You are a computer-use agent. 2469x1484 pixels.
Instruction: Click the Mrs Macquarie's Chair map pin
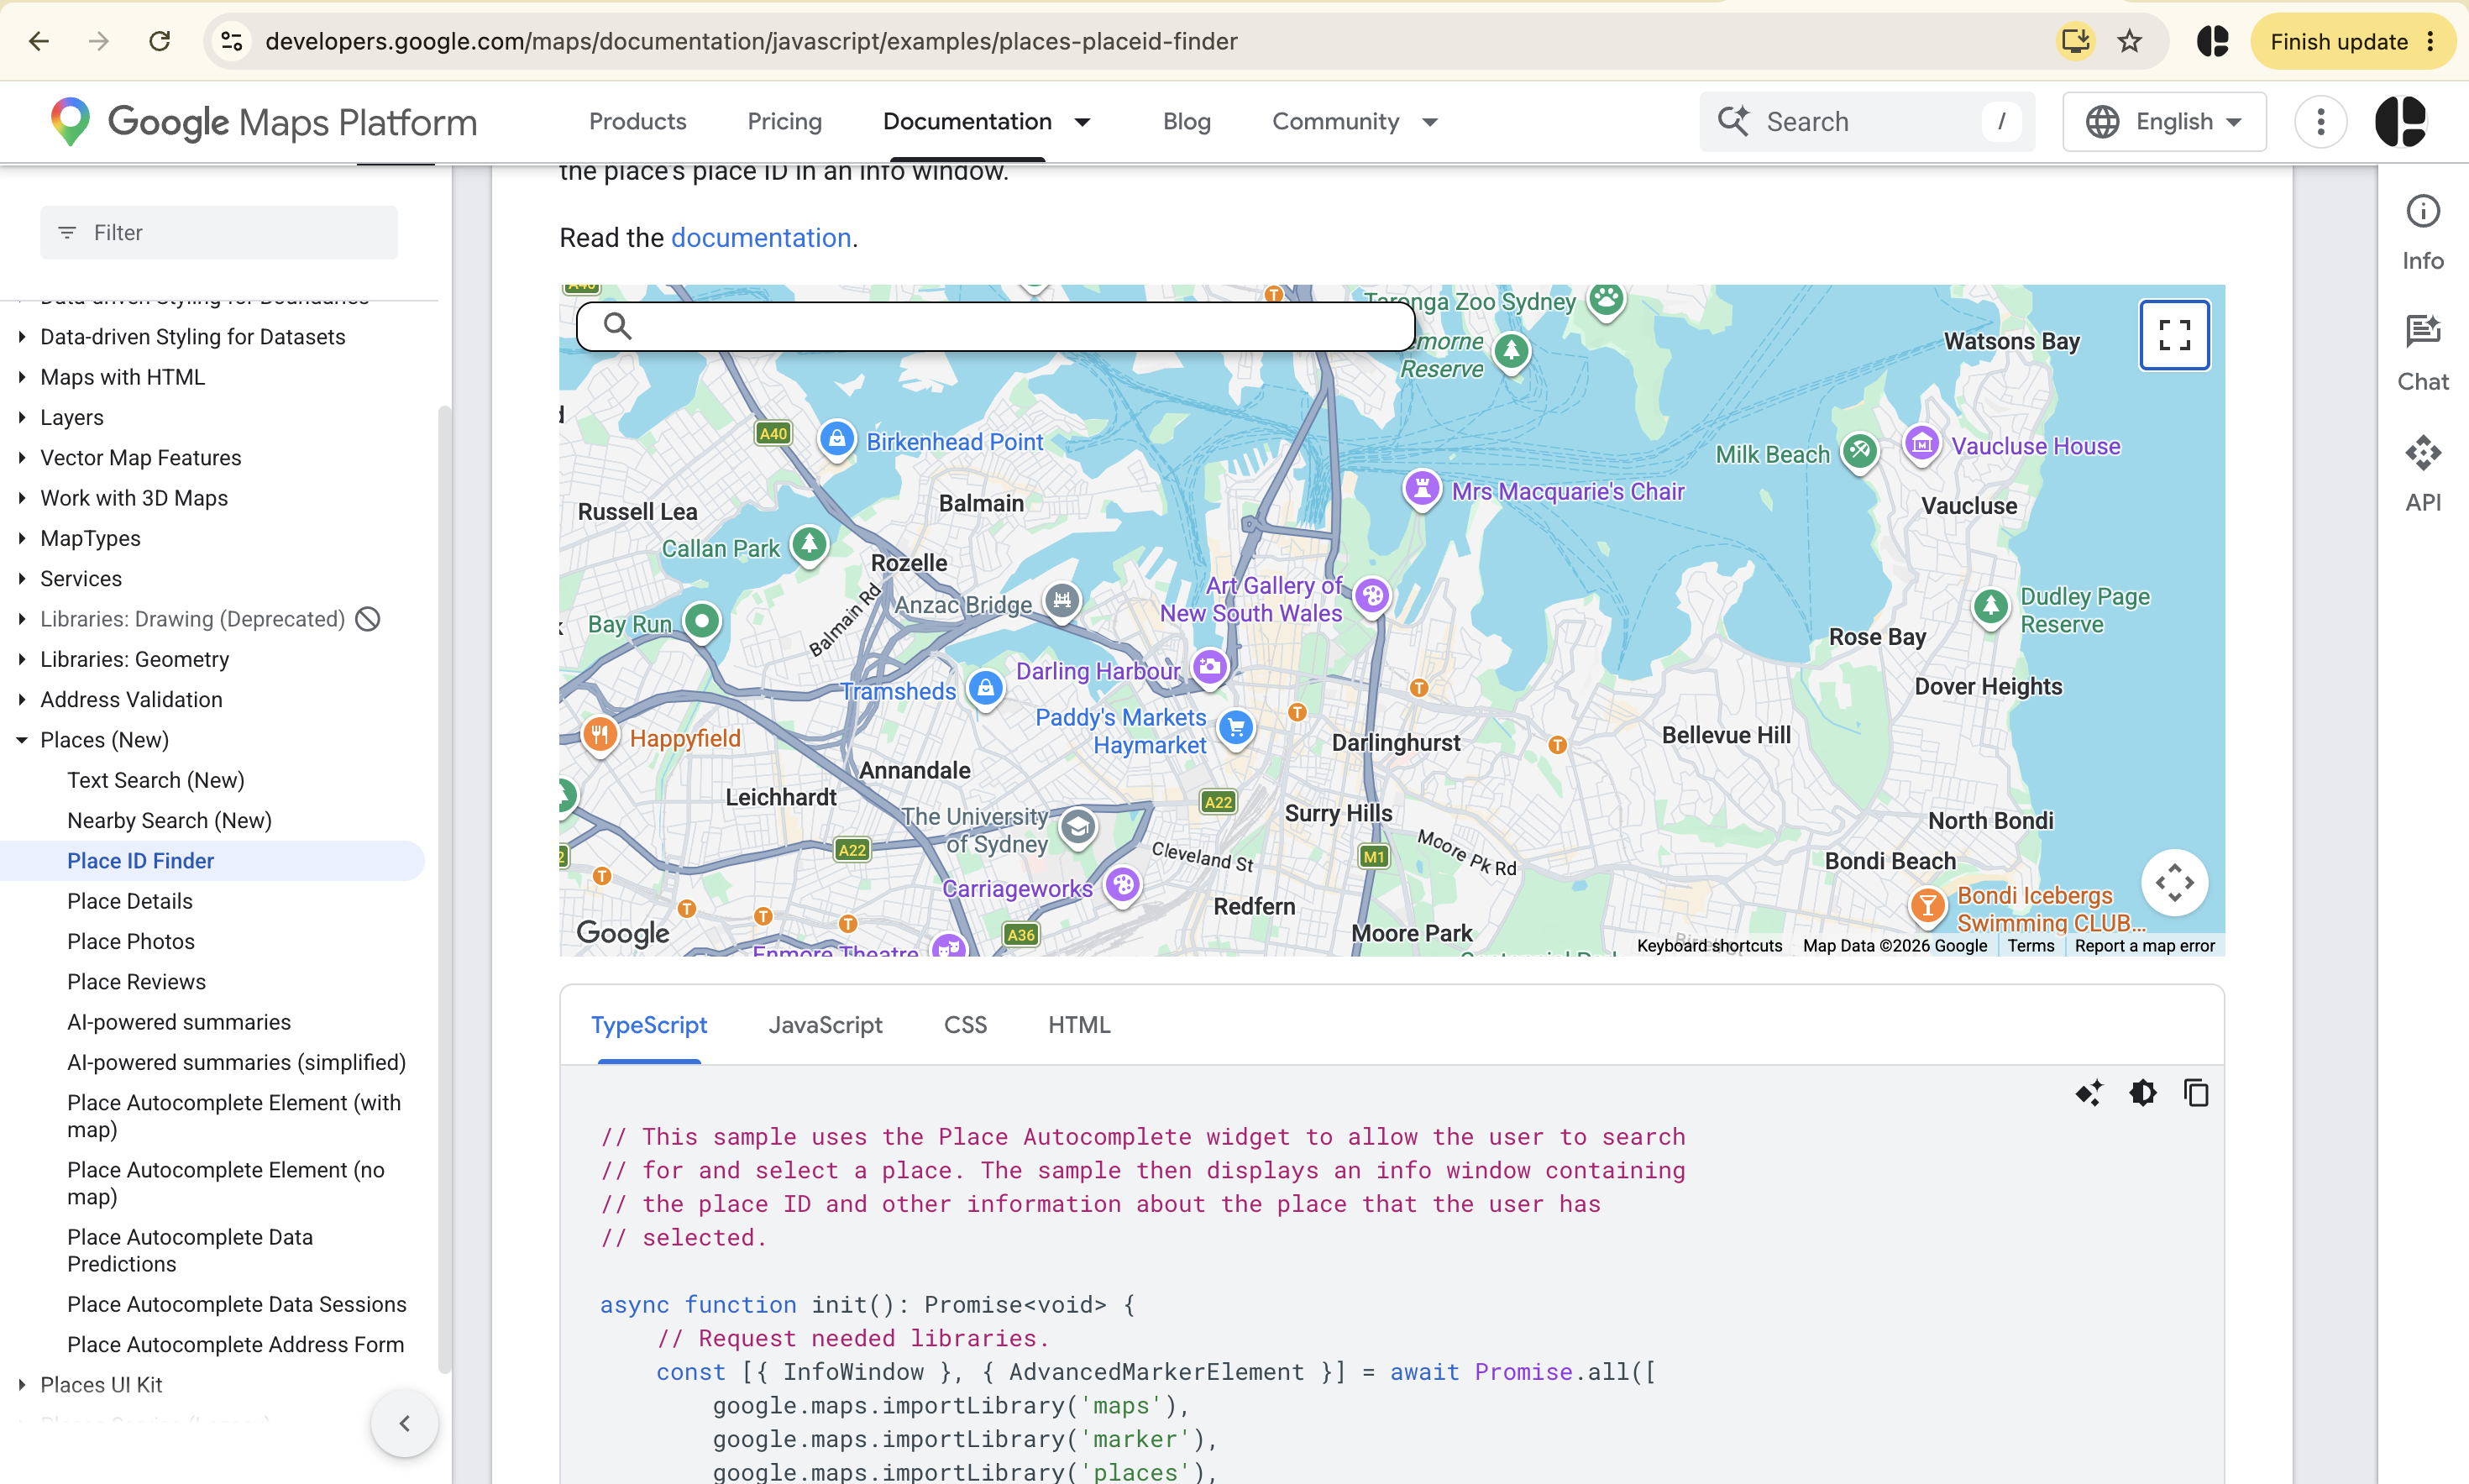(1421, 489)
